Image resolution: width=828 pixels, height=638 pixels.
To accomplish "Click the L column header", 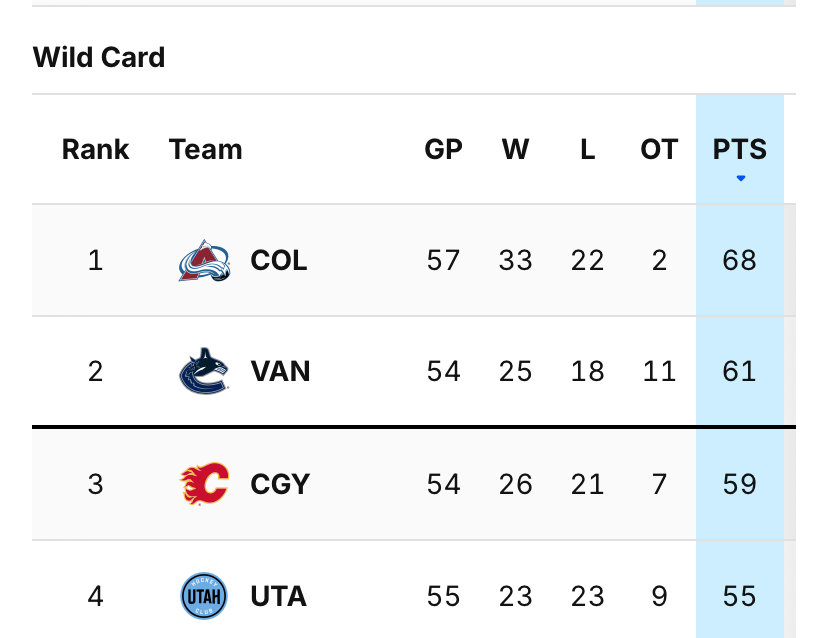I will [587, 149].
